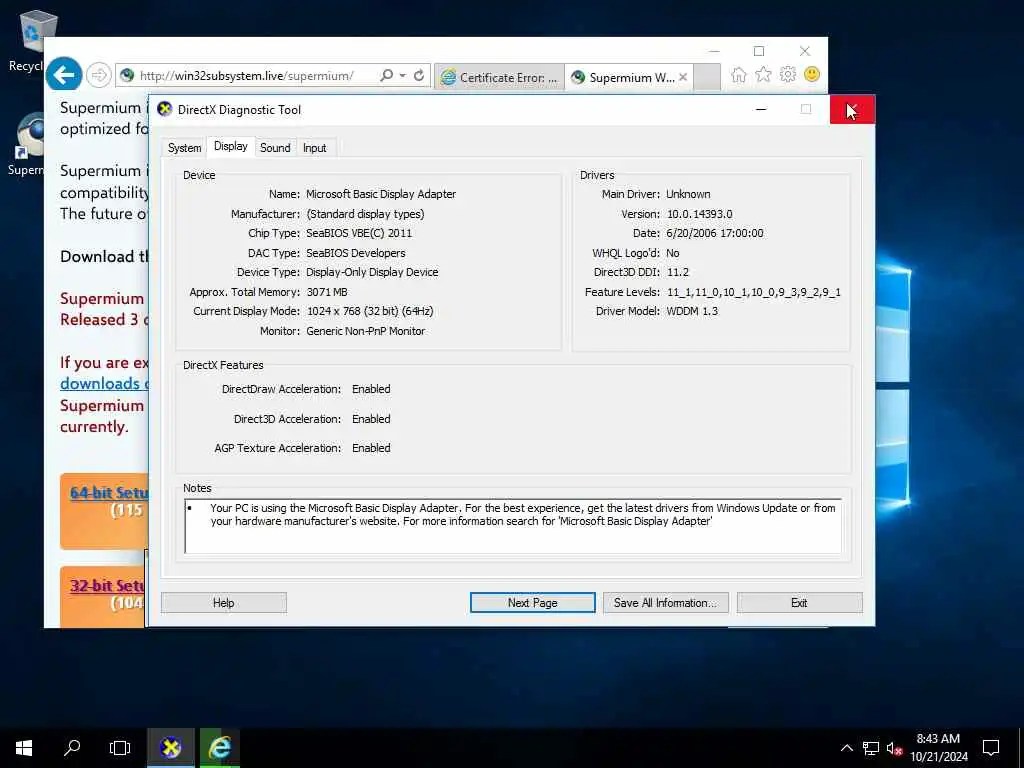Screen dimensions: 1024x768
Task: Click the Internet Explorer home icon
Action: click(739, 74)
